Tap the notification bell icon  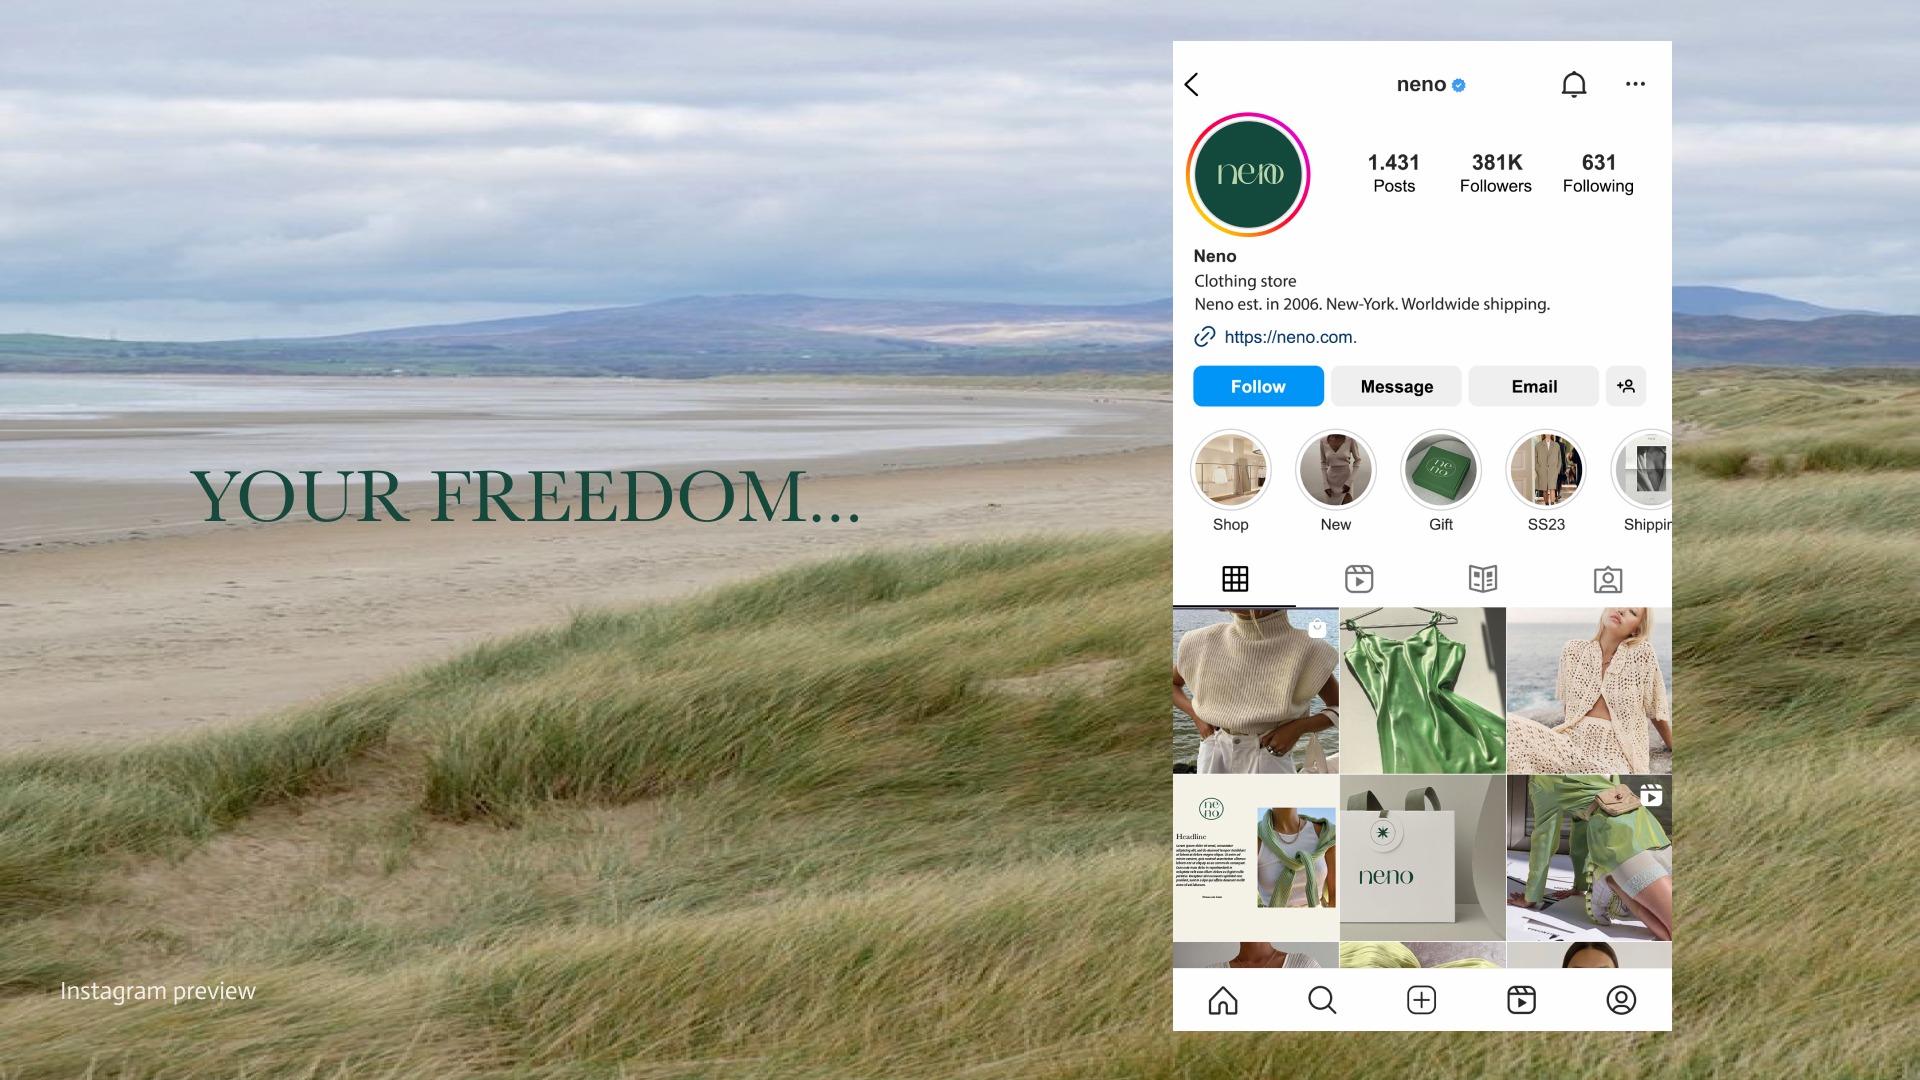1574,85
